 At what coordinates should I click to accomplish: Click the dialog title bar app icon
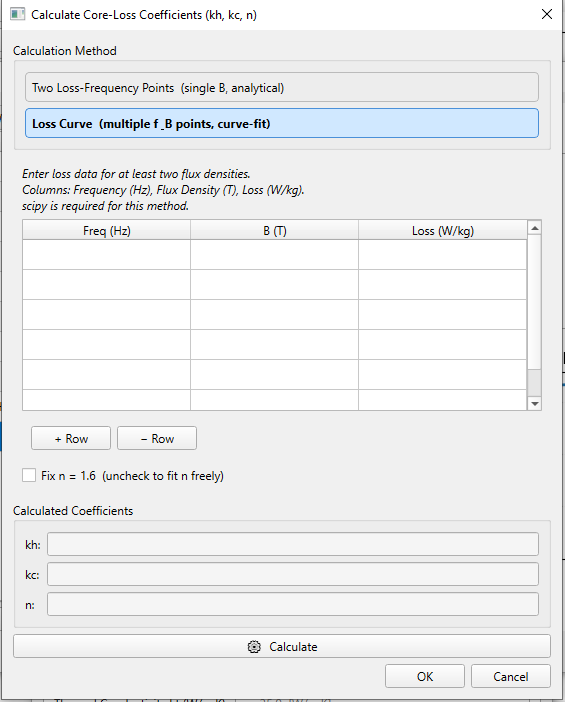point(17,14)
